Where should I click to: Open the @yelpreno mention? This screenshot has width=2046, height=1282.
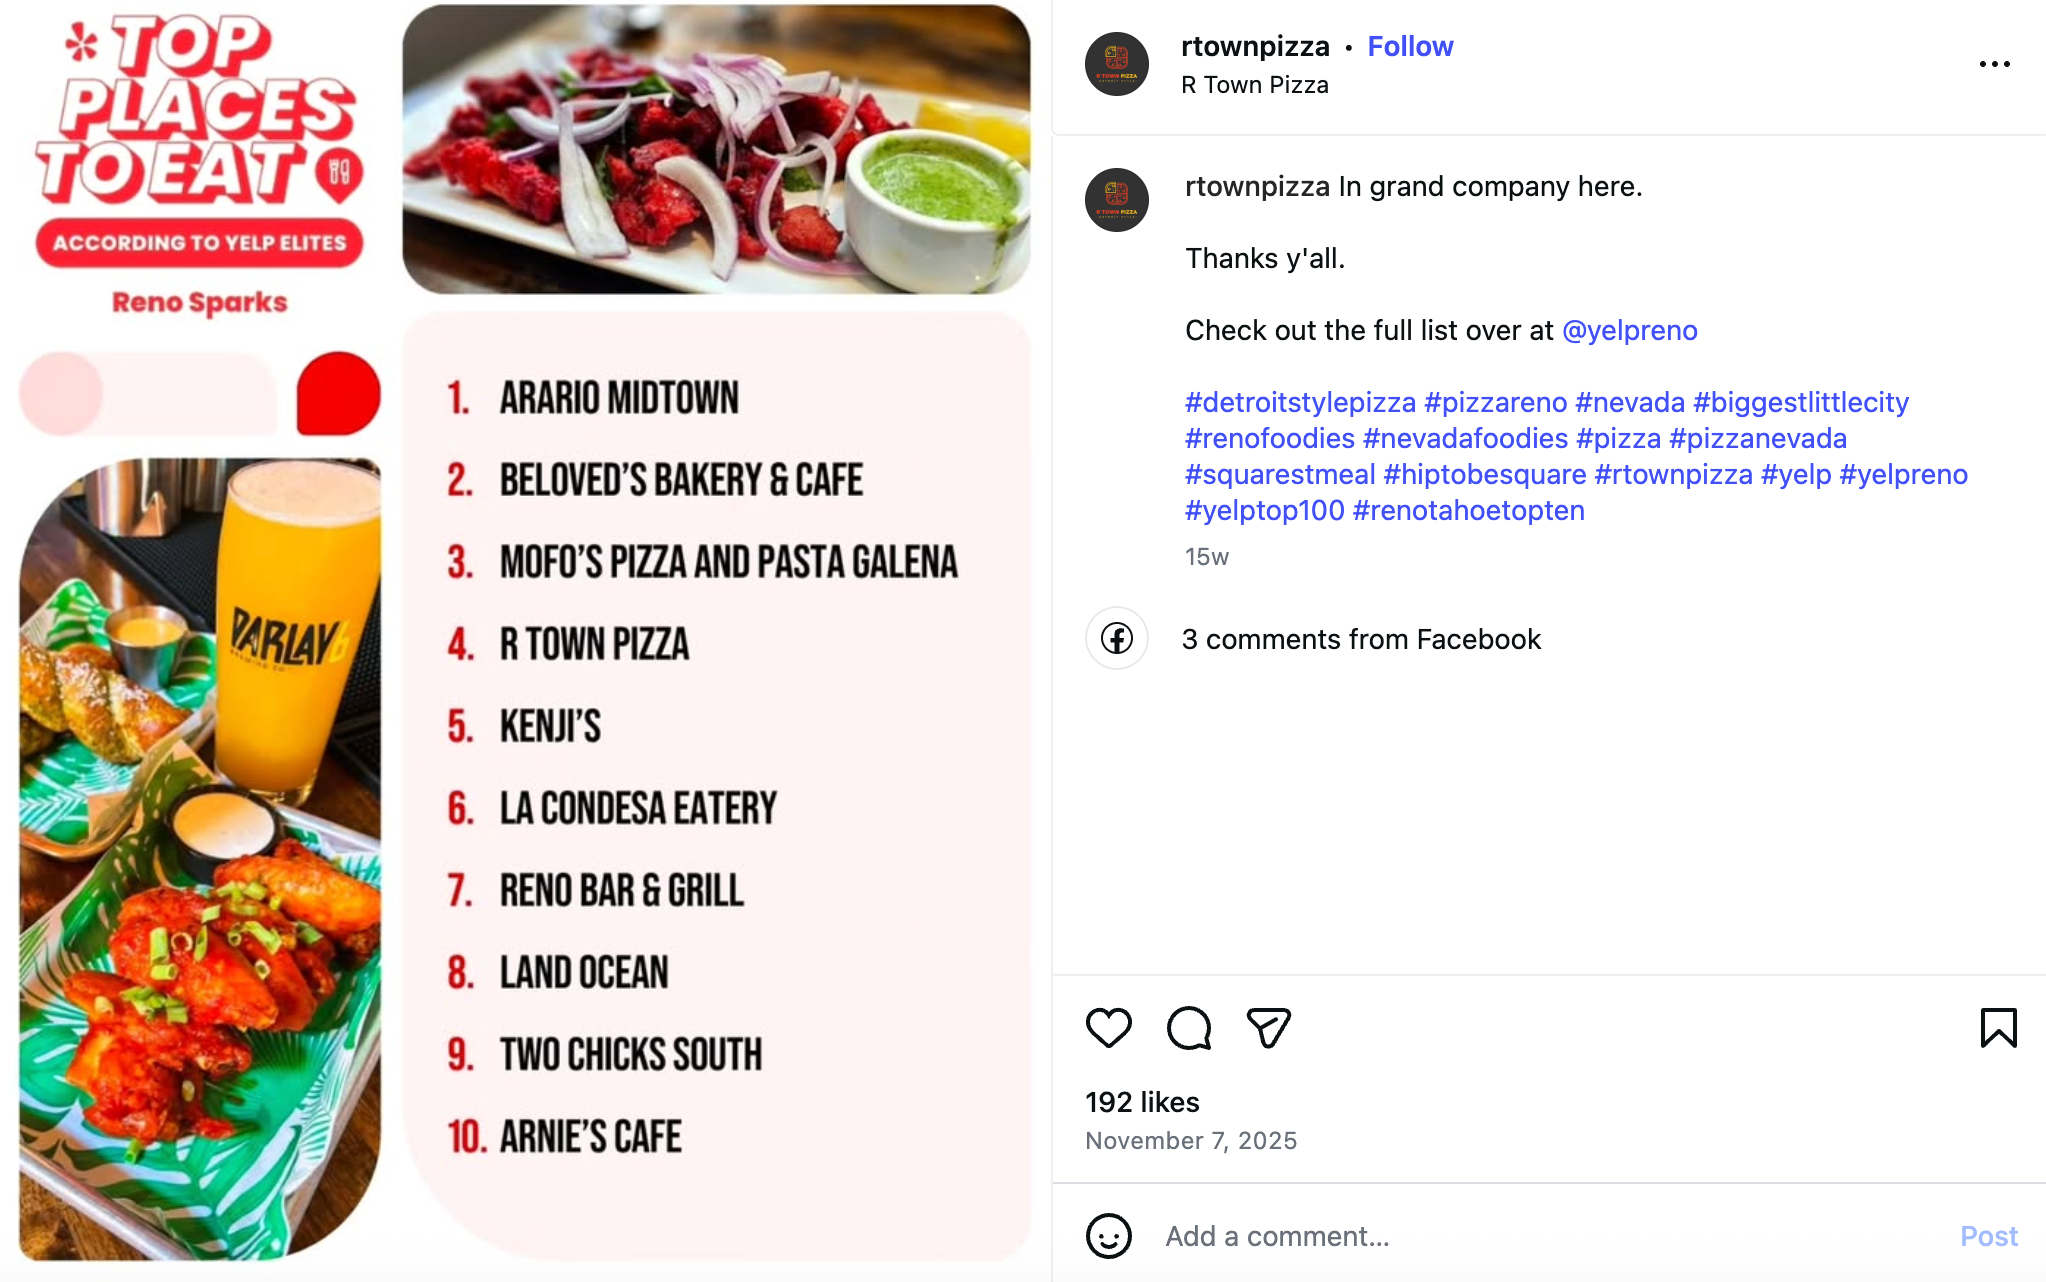tap(1629, 330)
